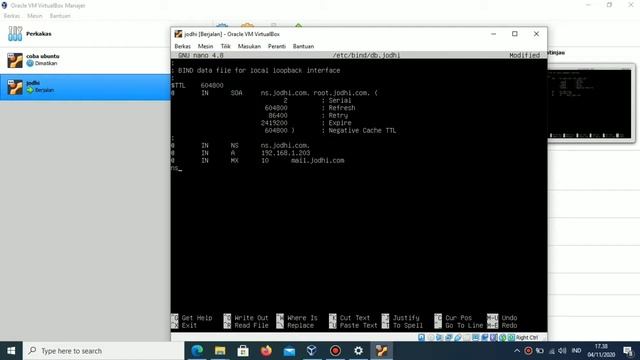The width and height of the screenshot is (640, 360).
Task: Click /etc/bind/db.jodhi filename in nano header
Action: pos(366,55)
